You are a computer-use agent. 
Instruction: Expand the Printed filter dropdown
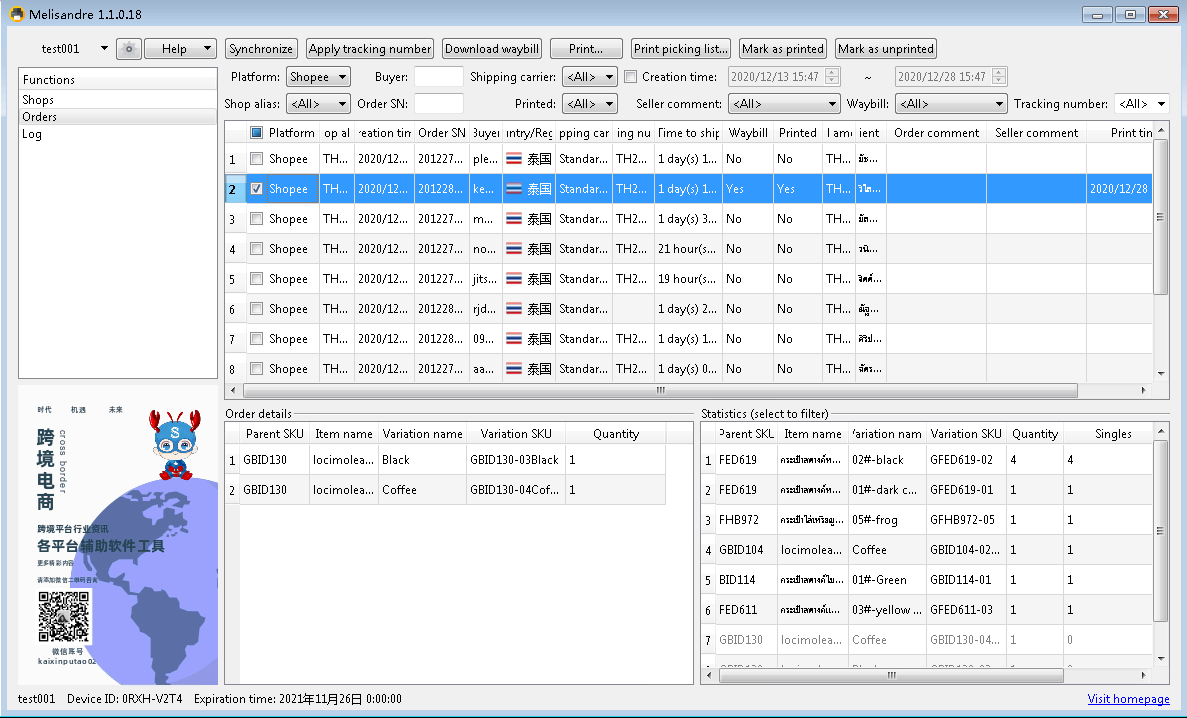coord(590,104)
